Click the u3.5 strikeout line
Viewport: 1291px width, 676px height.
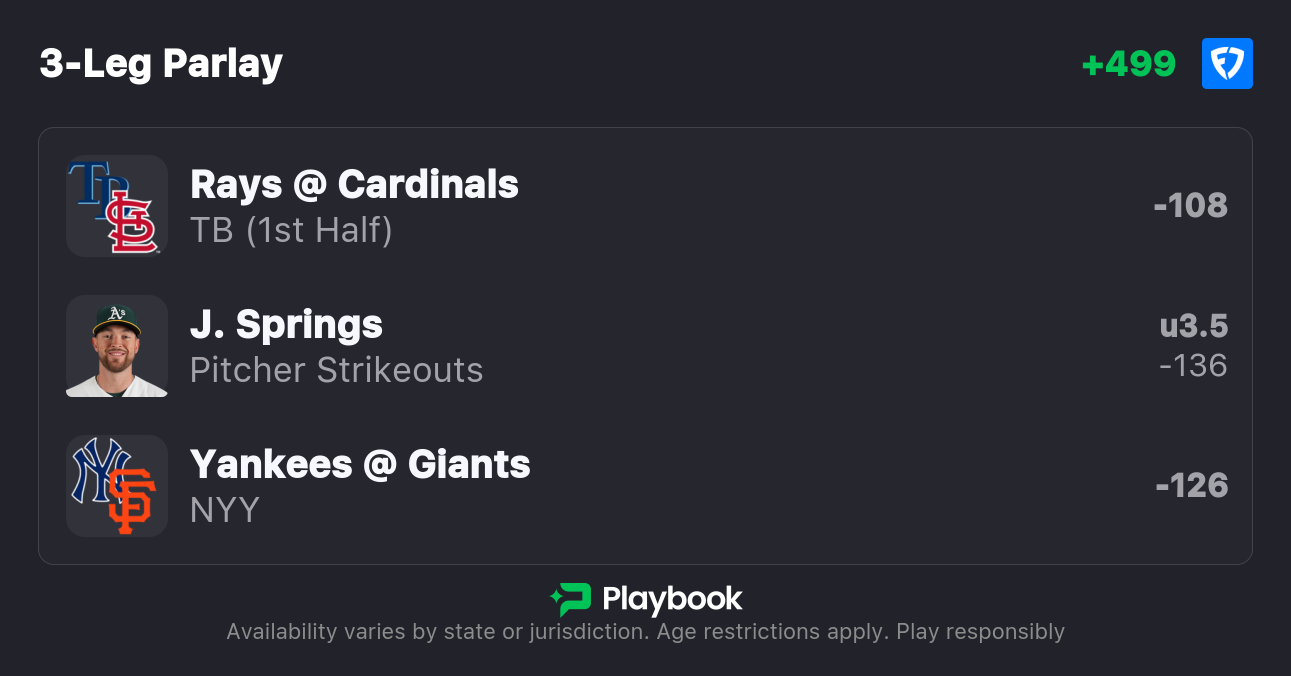(x=1193, y=326)
